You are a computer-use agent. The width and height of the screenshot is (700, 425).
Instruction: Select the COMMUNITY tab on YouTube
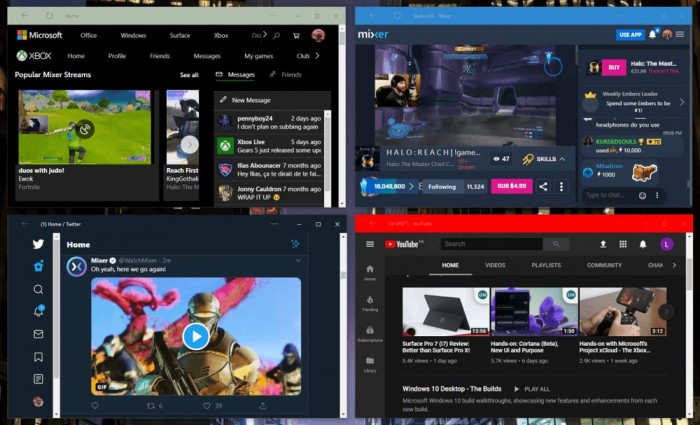coord(604,265)
